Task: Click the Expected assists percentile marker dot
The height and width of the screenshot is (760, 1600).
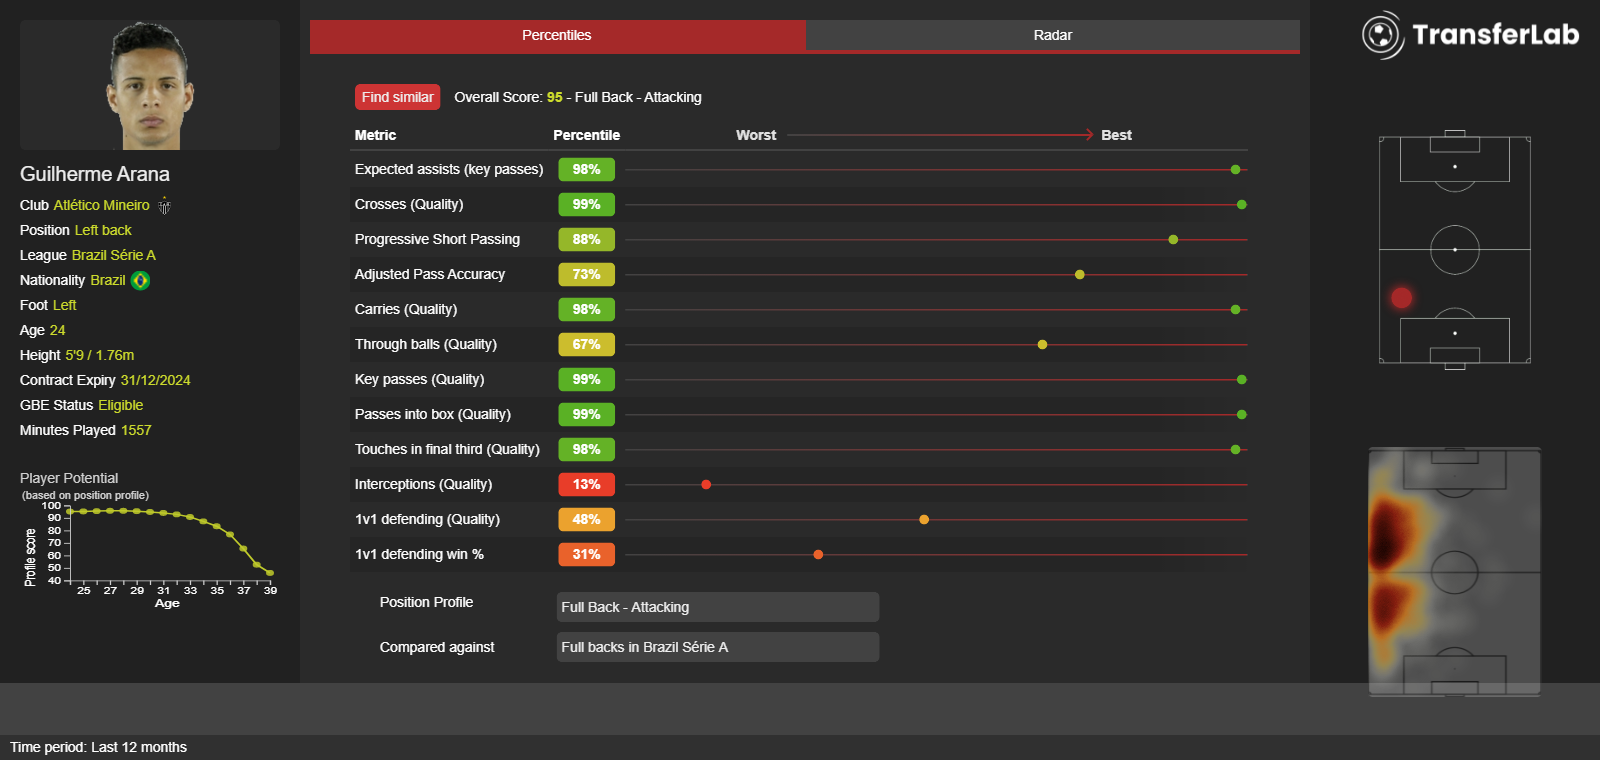Action: pos(1235,170)
